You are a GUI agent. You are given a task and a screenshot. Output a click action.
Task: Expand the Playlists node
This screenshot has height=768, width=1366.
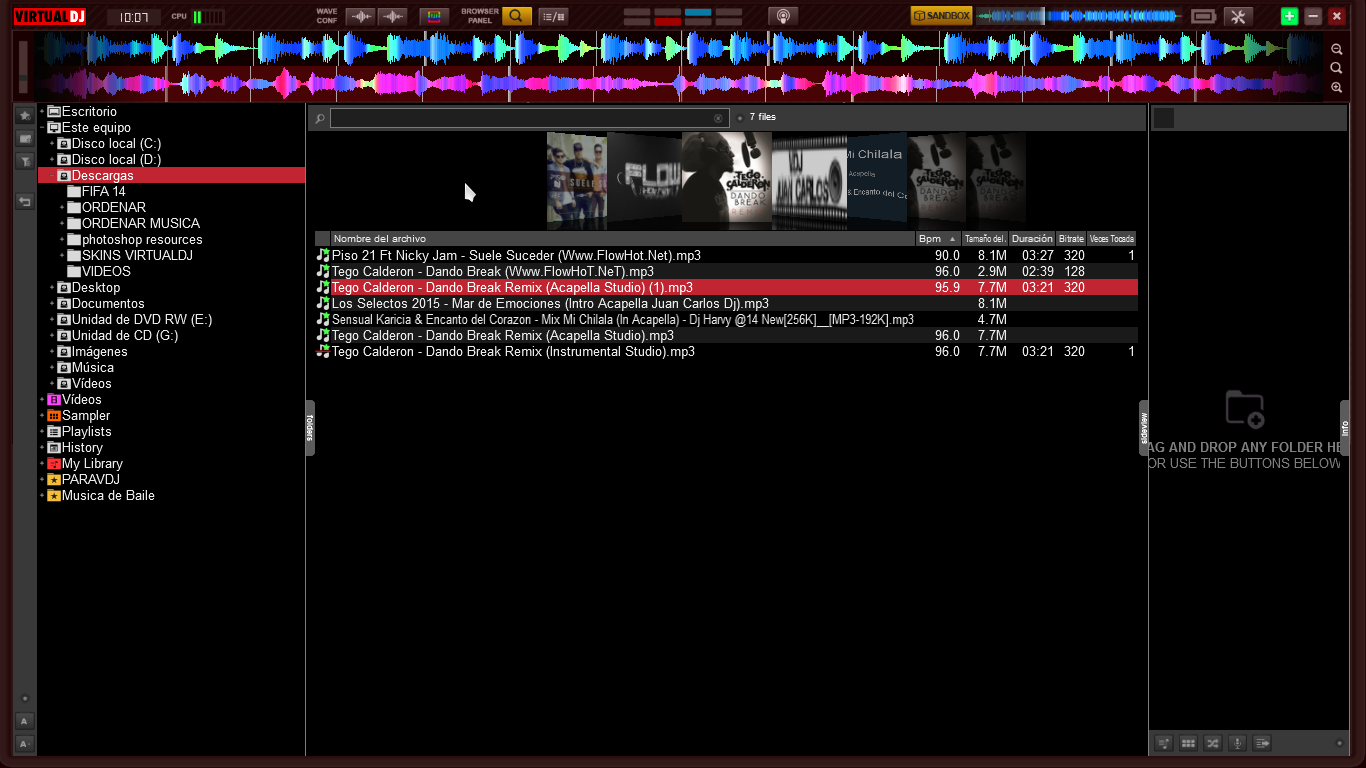tap(42, 432)
